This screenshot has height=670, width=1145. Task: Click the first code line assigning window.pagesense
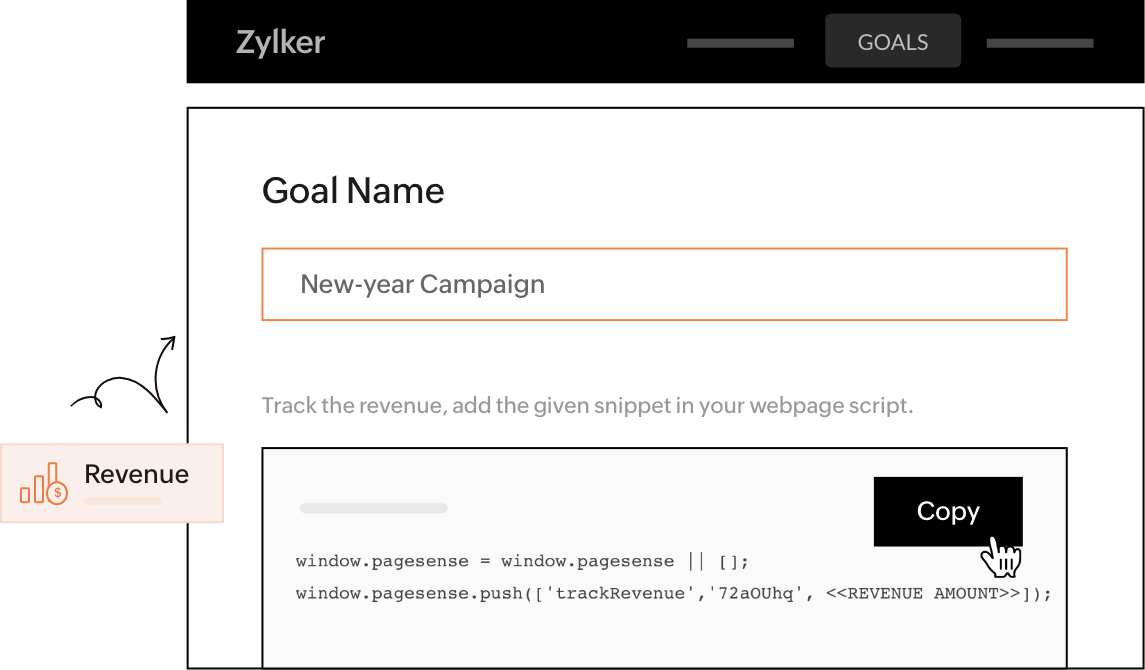click(522, 561)
